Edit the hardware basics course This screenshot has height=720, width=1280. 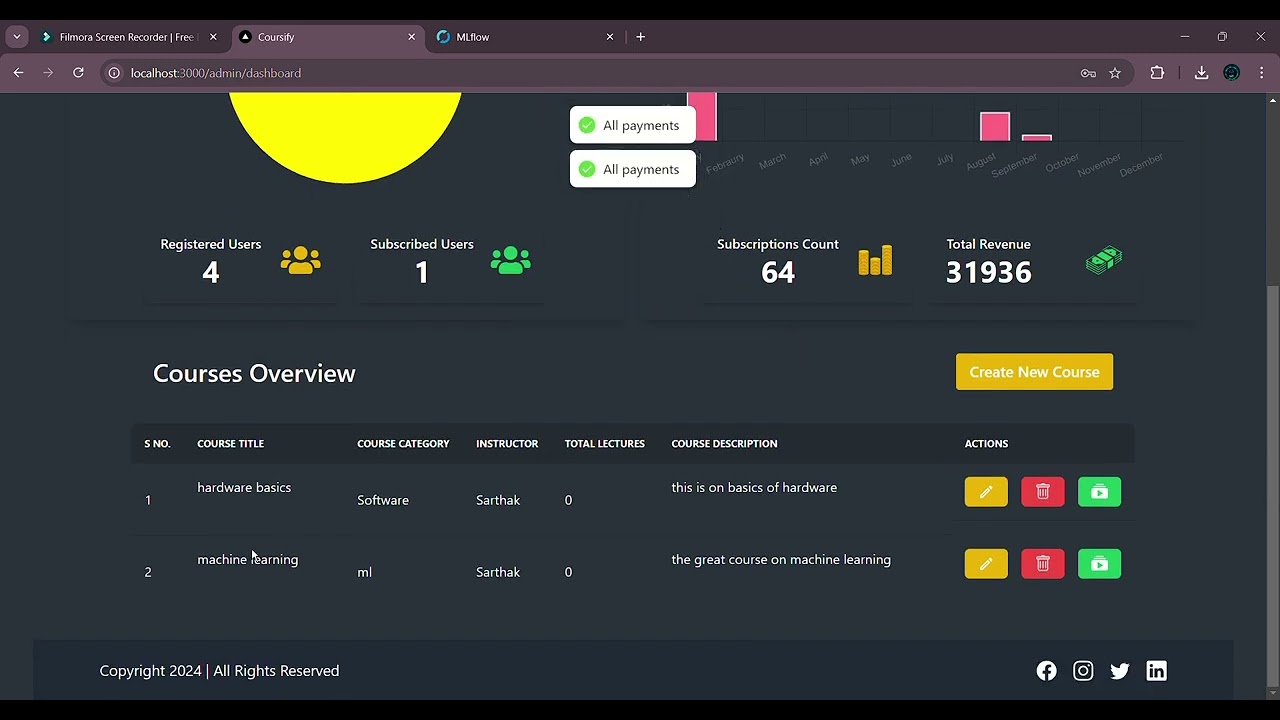986,492
